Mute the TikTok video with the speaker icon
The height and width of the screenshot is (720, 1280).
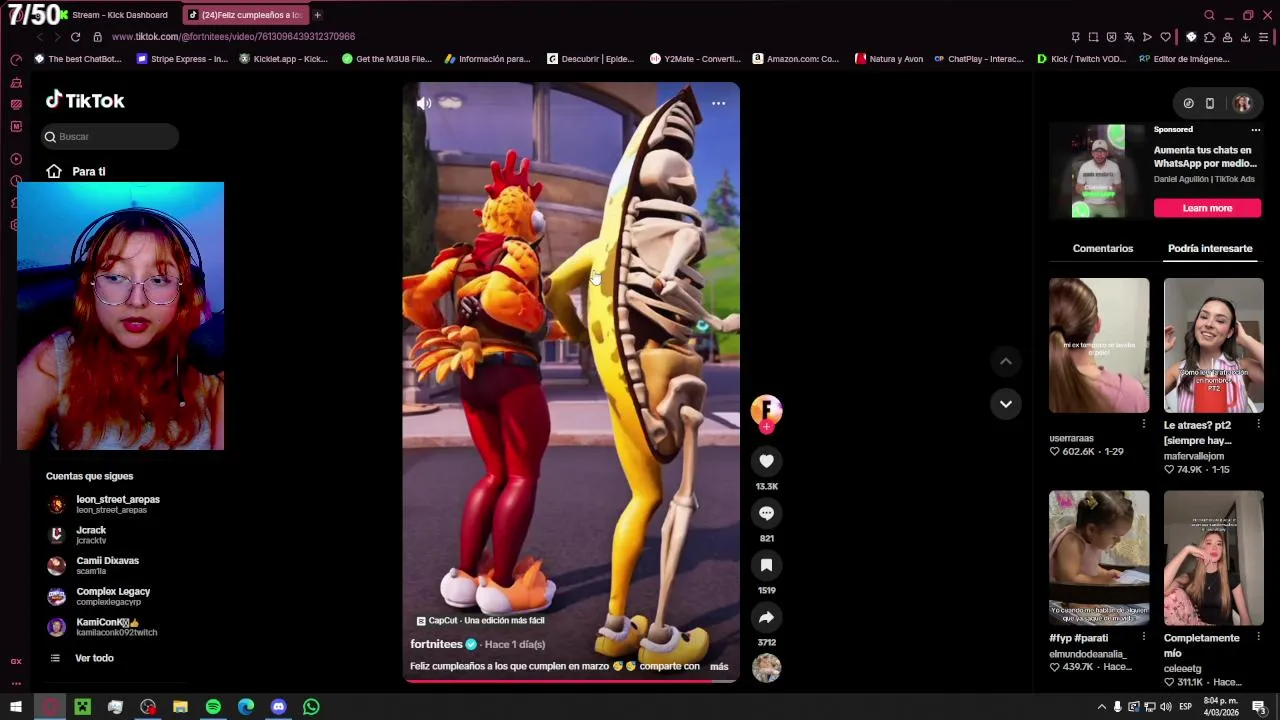tap(424, 103)
